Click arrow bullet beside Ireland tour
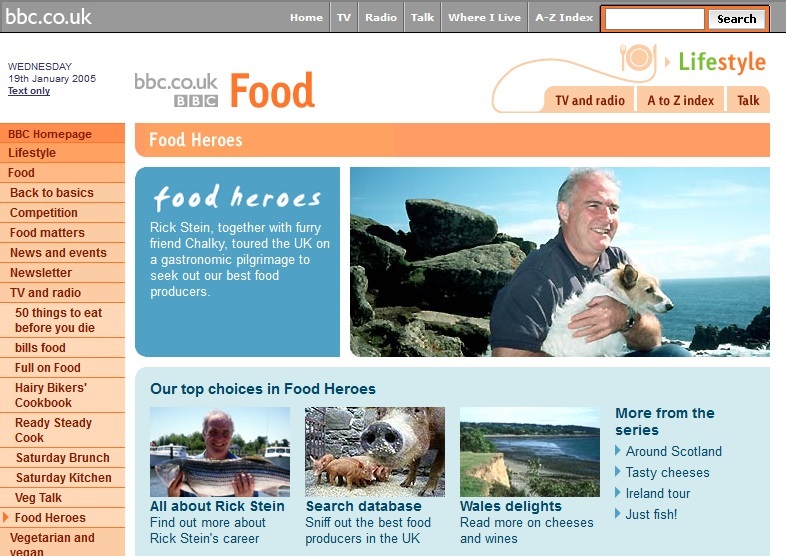Viewport: 786px width, 556px height. tap(618, 493)
